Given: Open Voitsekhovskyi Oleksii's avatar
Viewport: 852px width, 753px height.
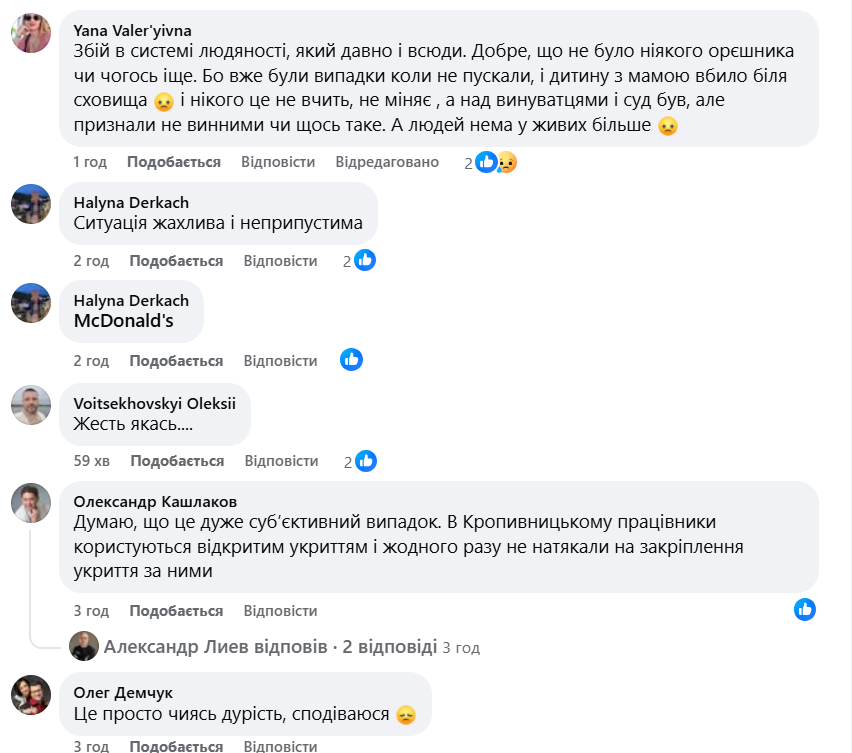Looking at the screenshot, I should [31, 404].
